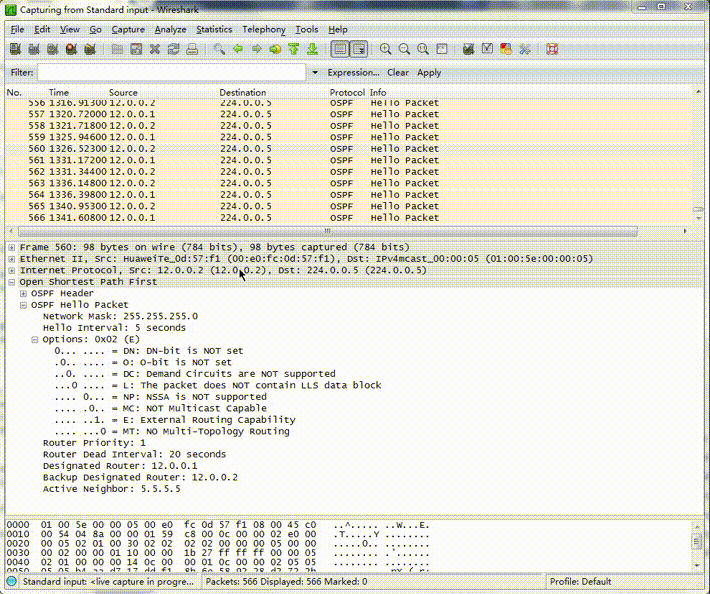710x594 pixels.
Task: Toggle packet list colorize button
Action: (340, 49)
